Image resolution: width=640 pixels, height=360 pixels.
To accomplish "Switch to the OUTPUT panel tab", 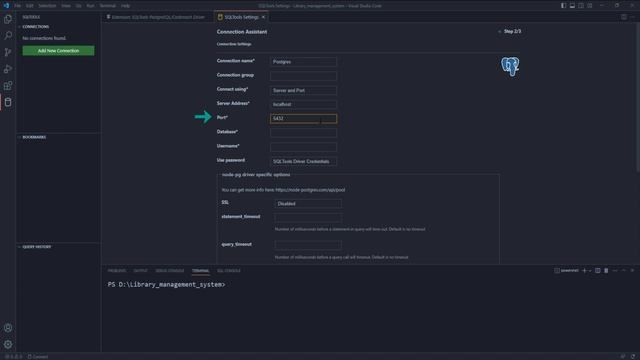I will (140, 271).
